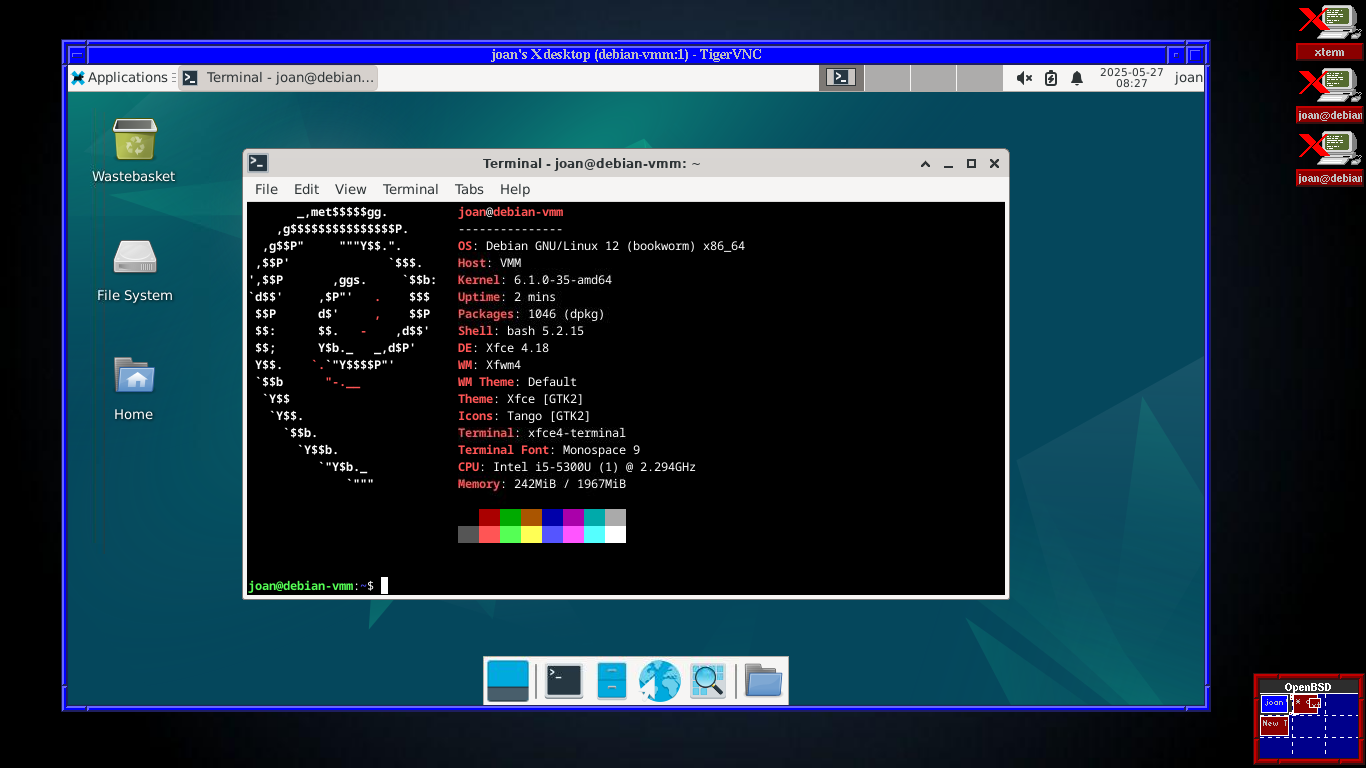Click the dark gray color block in neofetch palette
This screenshot has width=1366, height=768.
pyautogui.click(x=468, y=535)
